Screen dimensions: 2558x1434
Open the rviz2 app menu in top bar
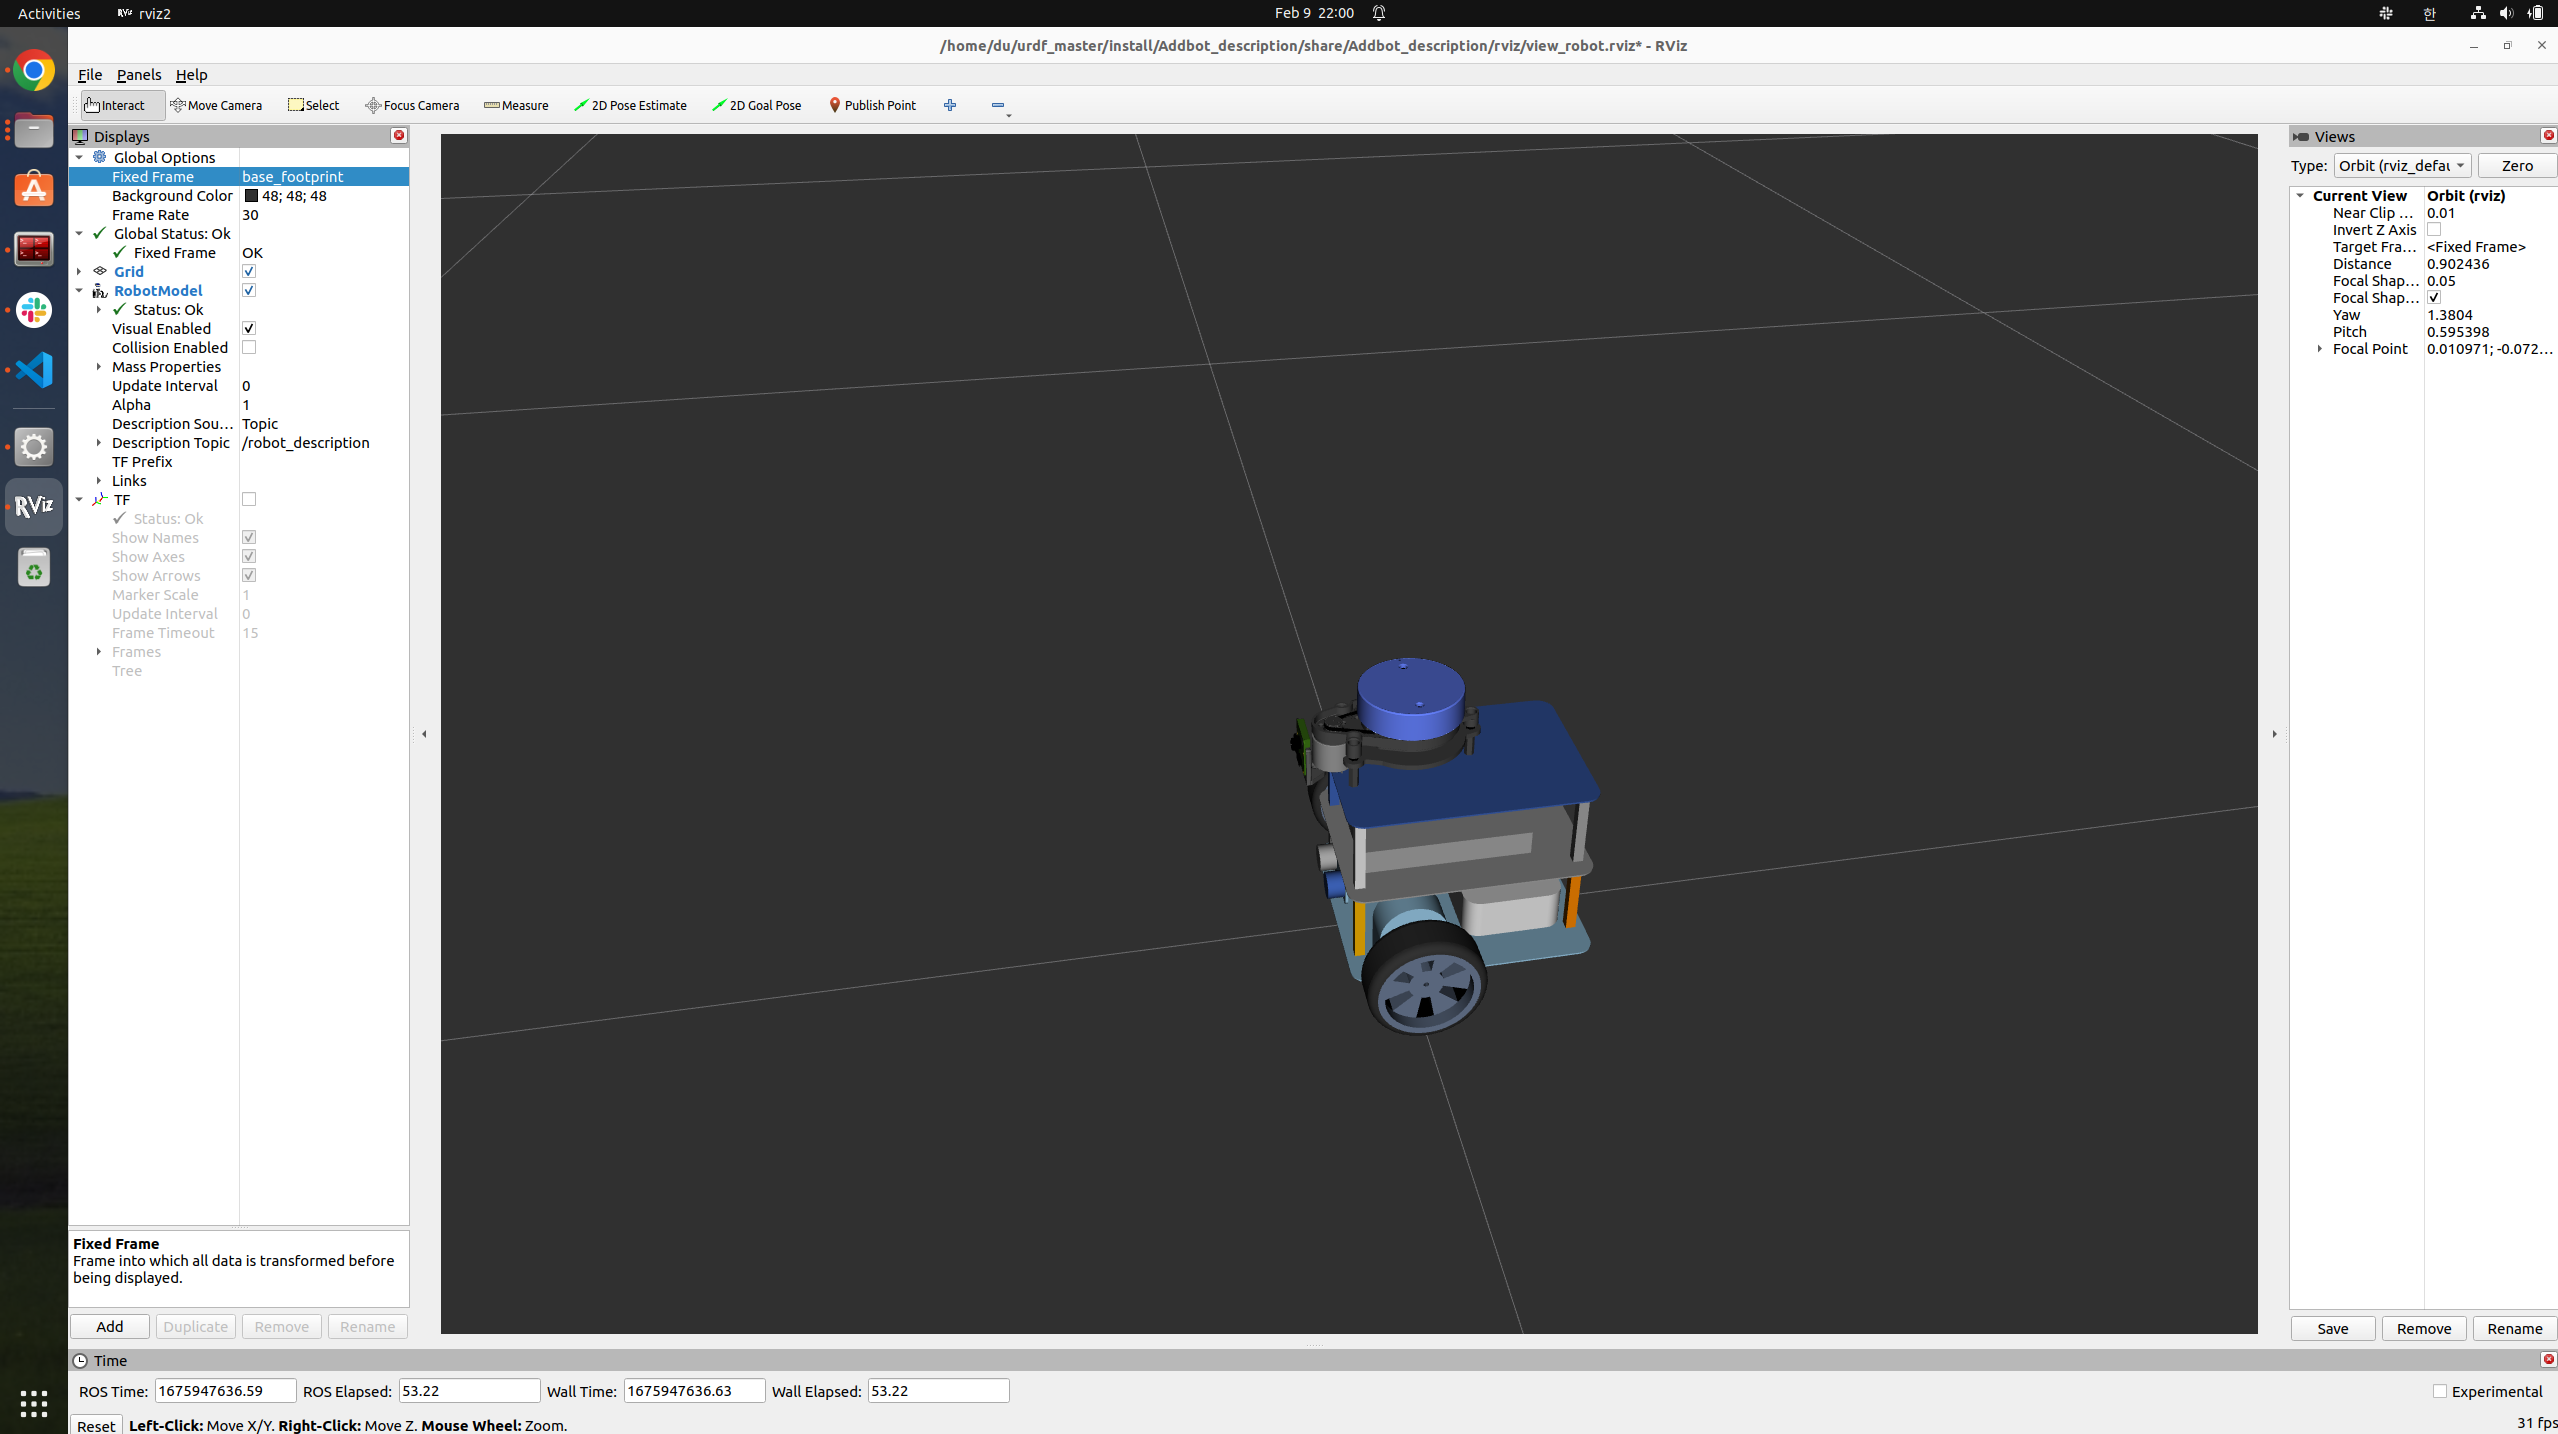tap(144, 13)
